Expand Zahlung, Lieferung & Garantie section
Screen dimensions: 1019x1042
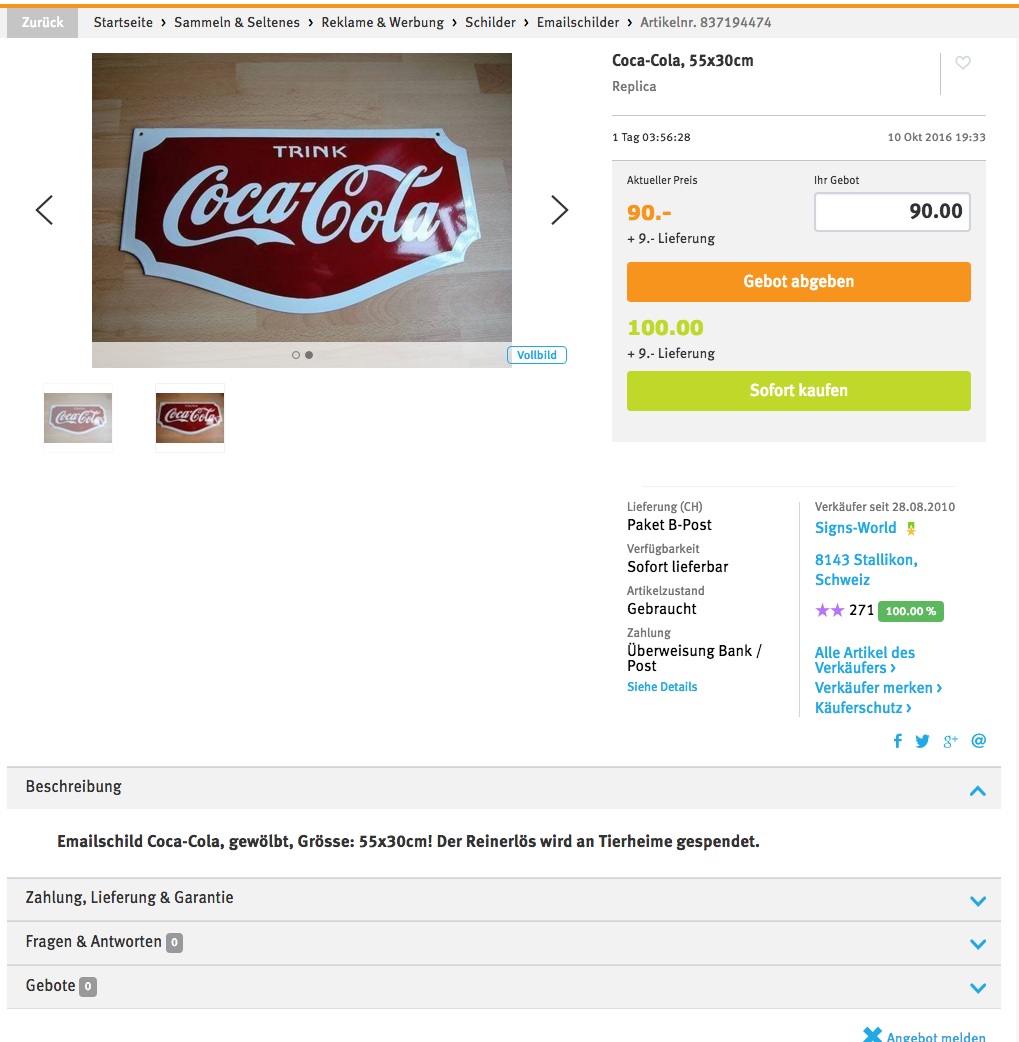point(977,901)
